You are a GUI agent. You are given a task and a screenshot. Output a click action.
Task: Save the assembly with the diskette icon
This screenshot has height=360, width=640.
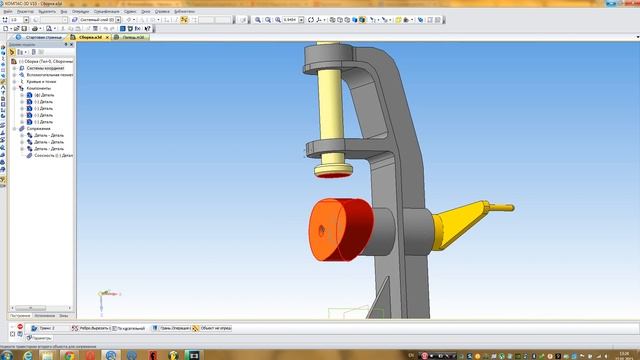tap(24, 29)
